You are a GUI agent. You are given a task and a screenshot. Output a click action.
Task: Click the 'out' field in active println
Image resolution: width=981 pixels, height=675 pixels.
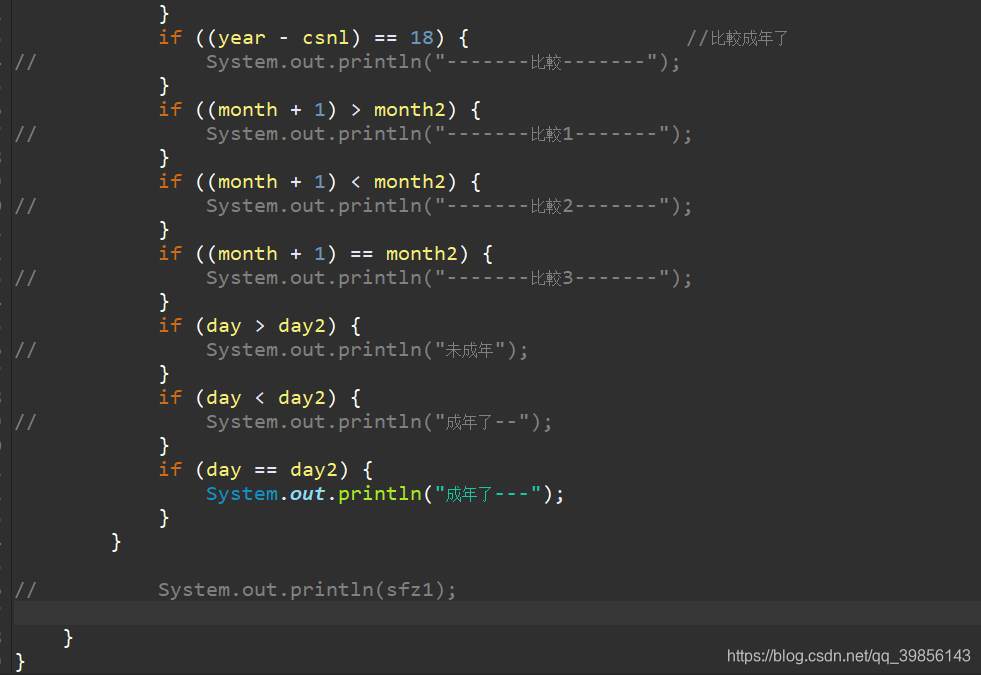(x=307, y=494)
